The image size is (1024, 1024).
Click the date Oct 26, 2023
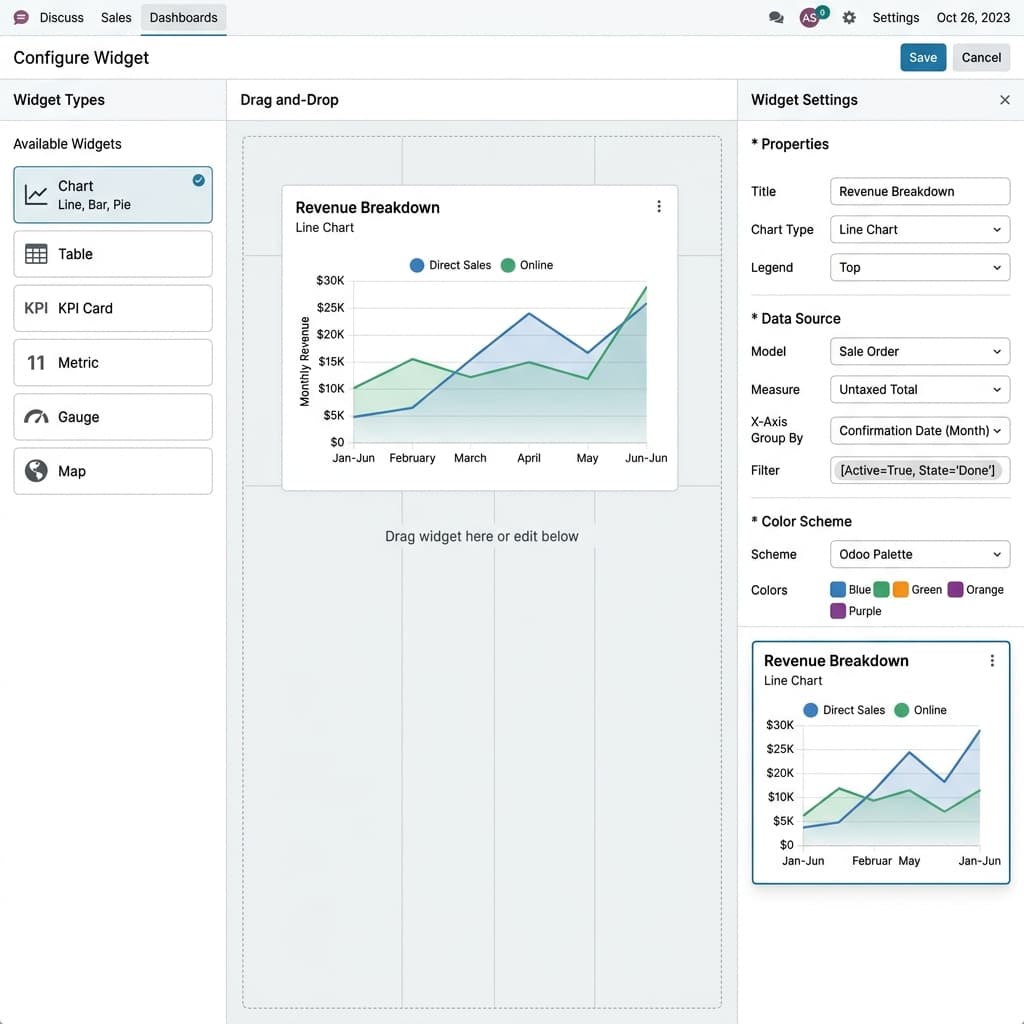point(973,18)
